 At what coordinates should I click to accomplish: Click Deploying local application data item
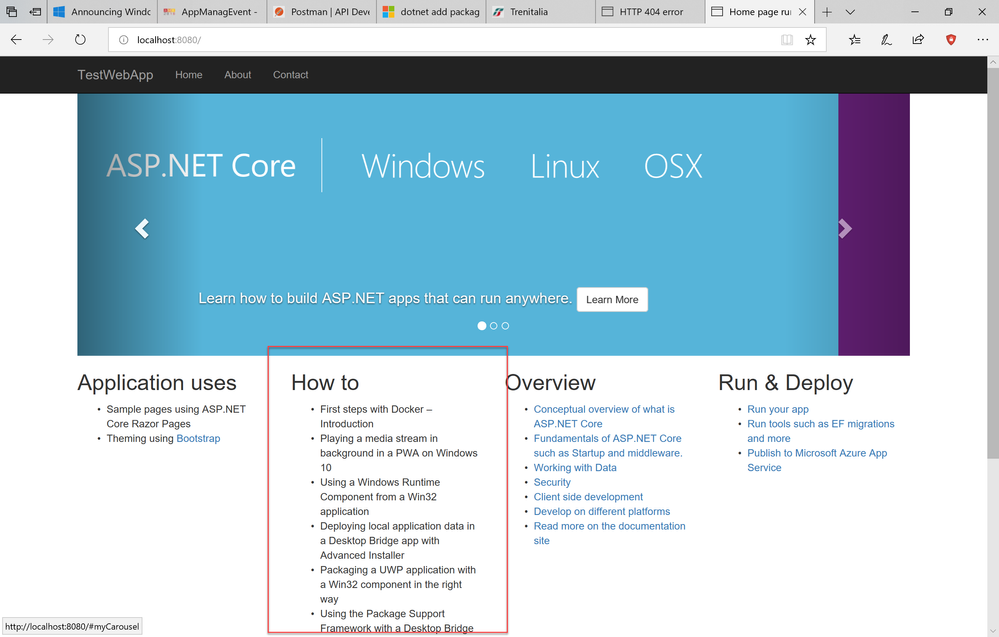click(397, 541)
